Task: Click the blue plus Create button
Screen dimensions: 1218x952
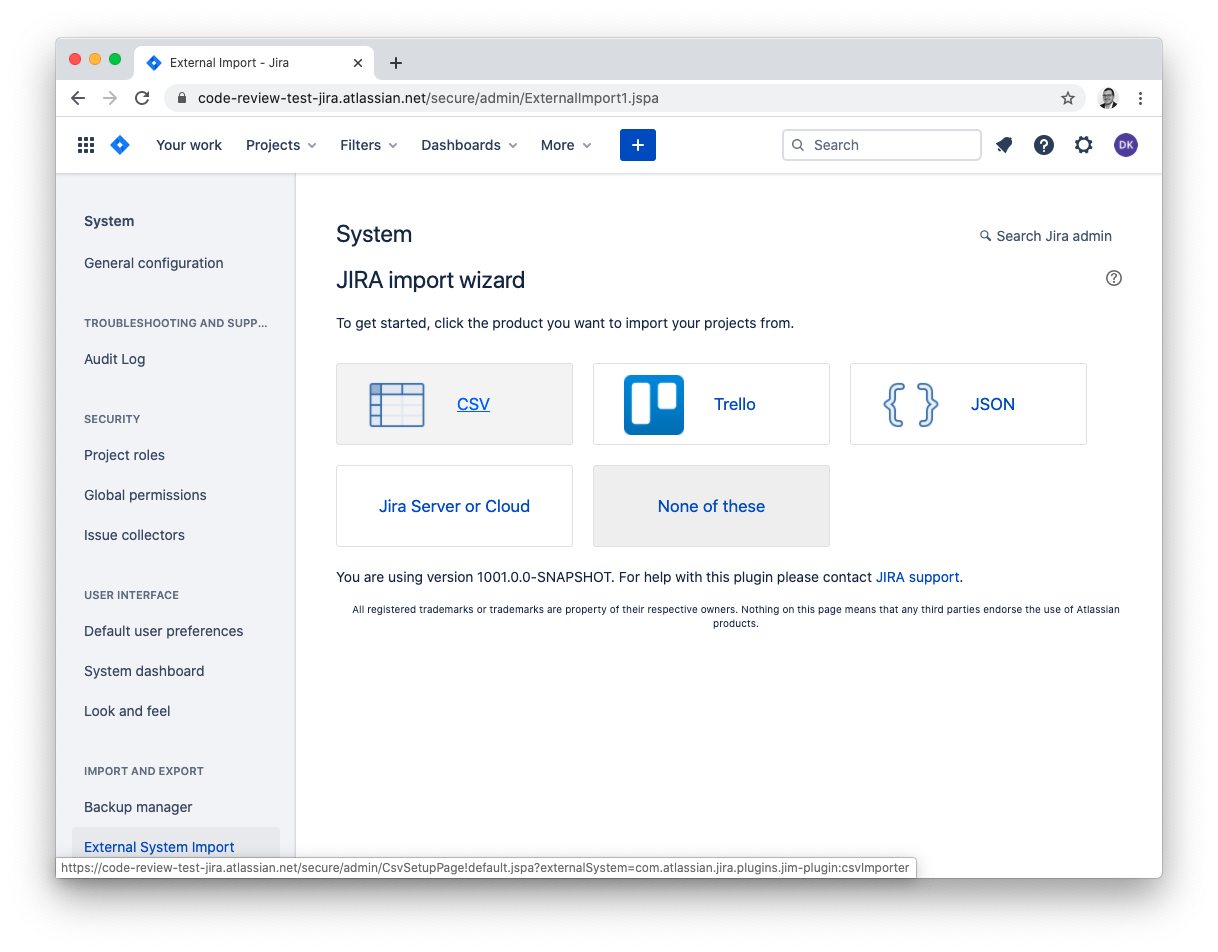Action: 638,145
